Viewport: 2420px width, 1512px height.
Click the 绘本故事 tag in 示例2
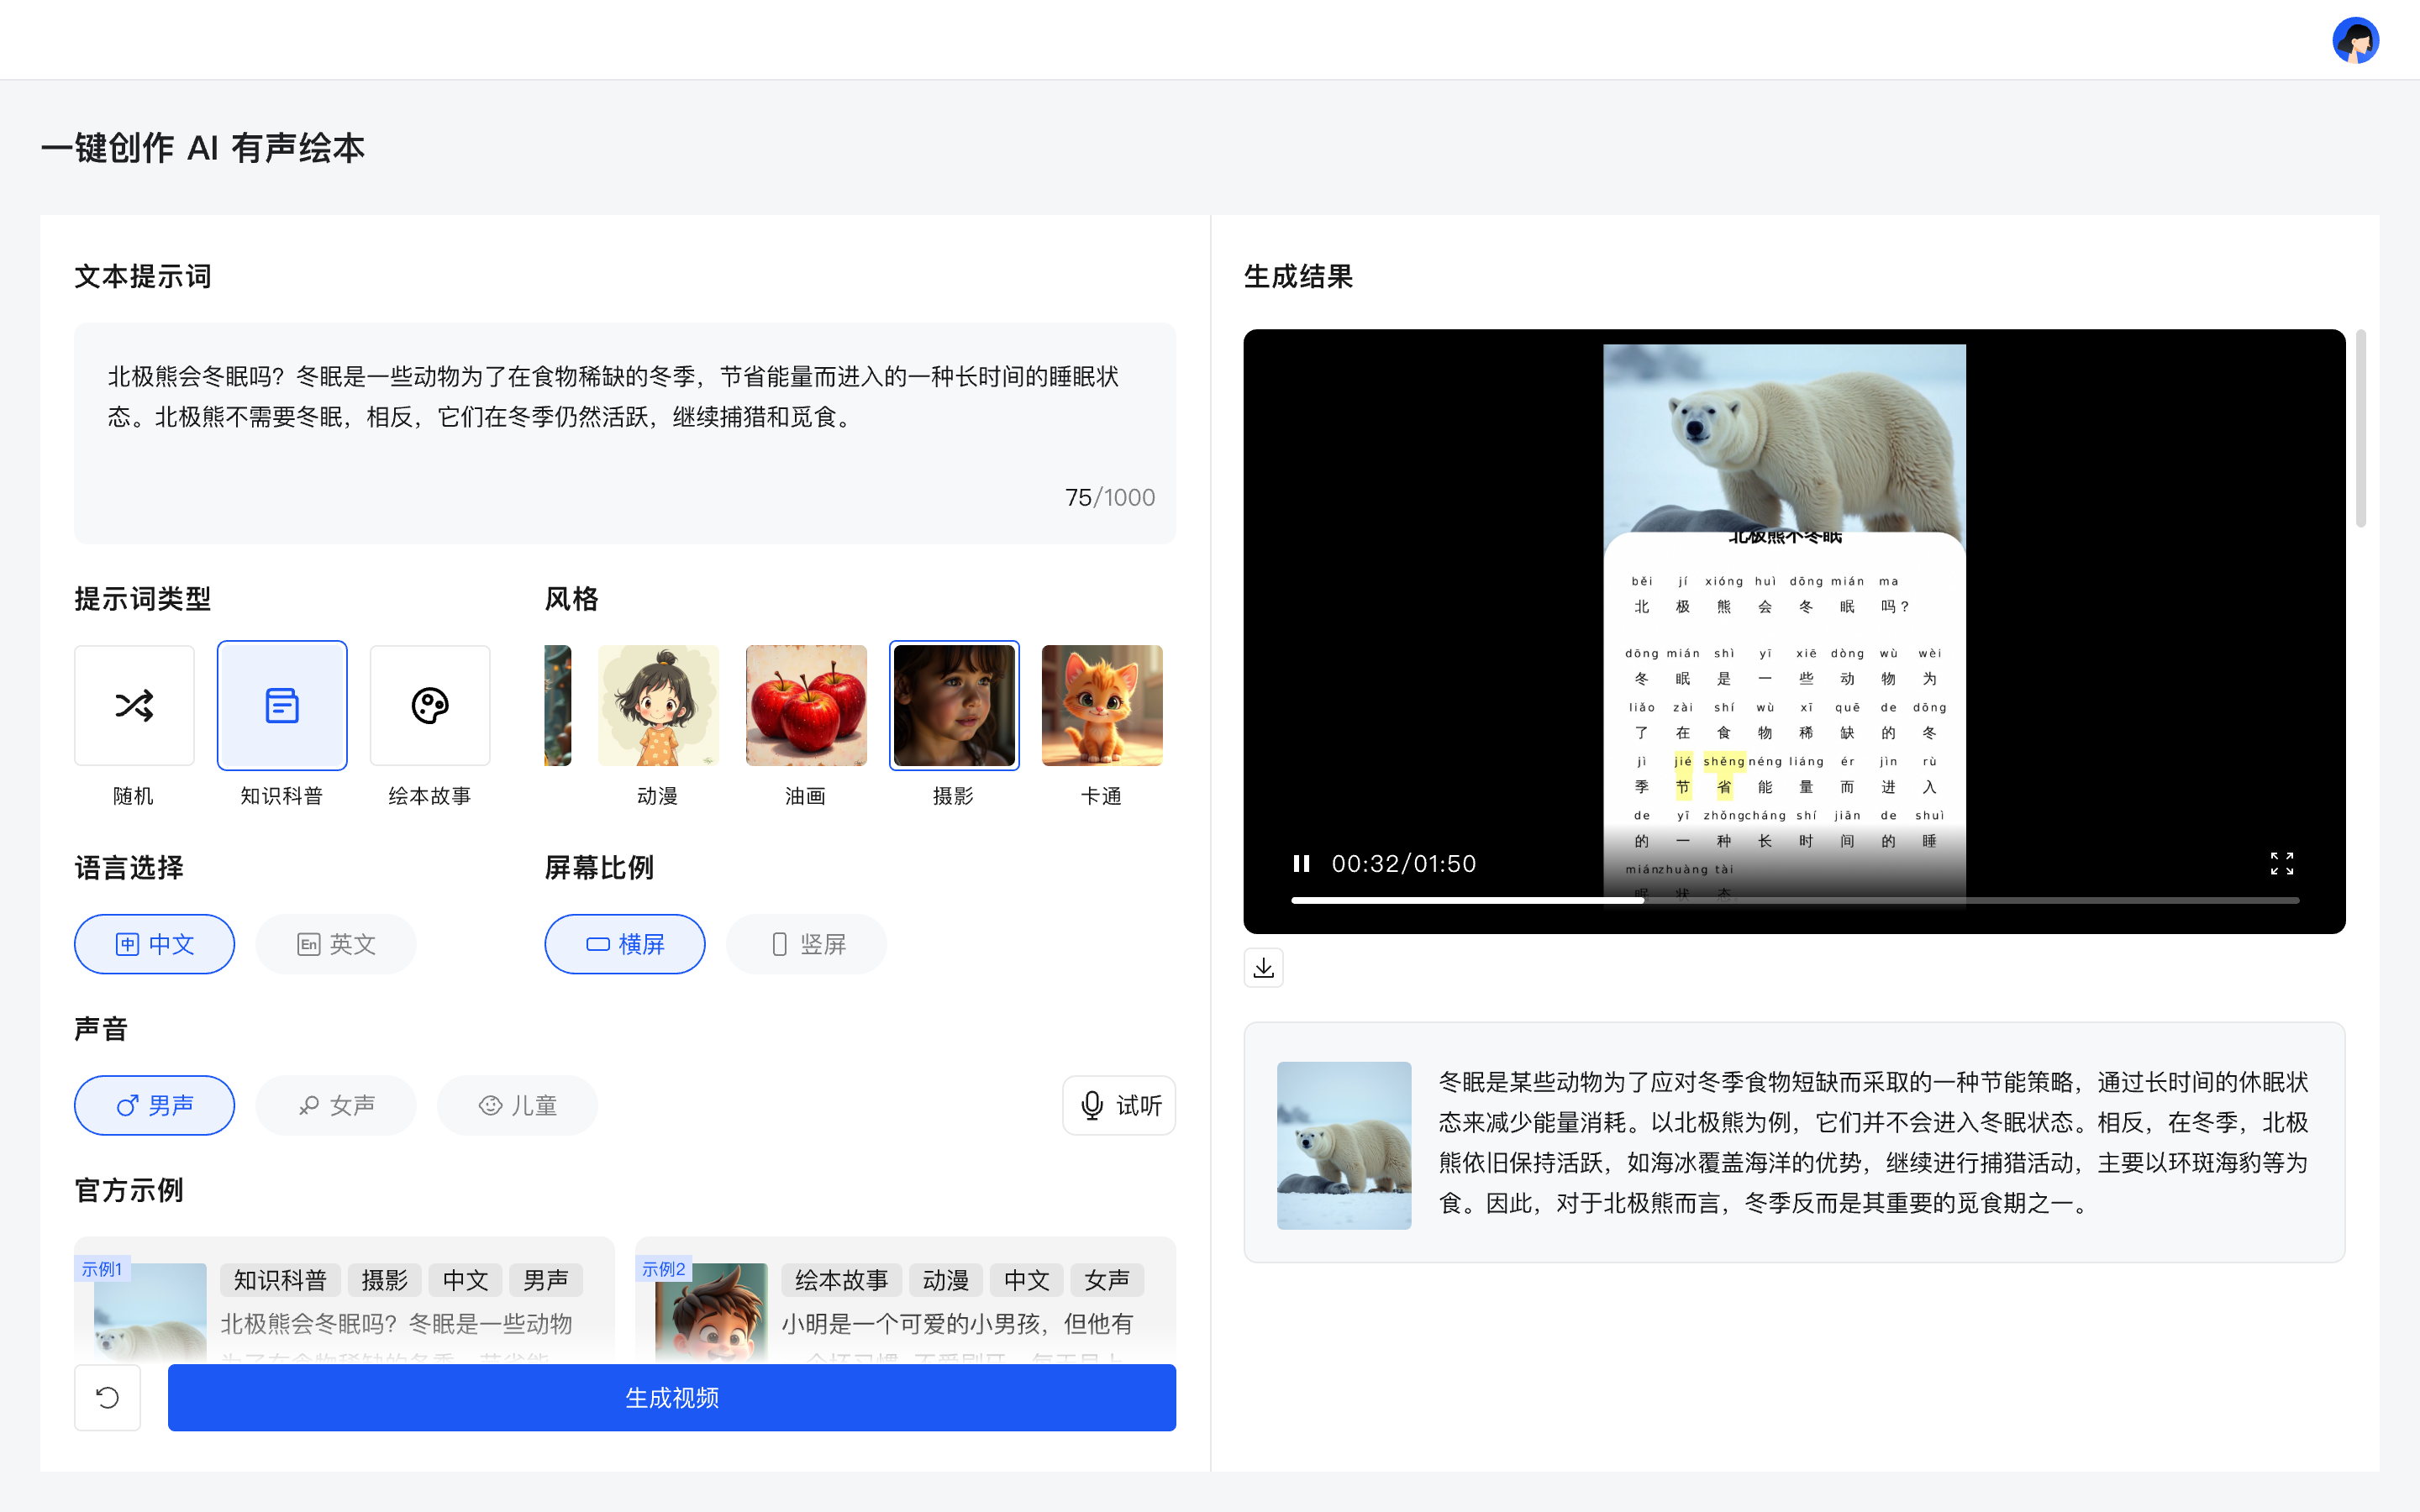coord(842,1280)
